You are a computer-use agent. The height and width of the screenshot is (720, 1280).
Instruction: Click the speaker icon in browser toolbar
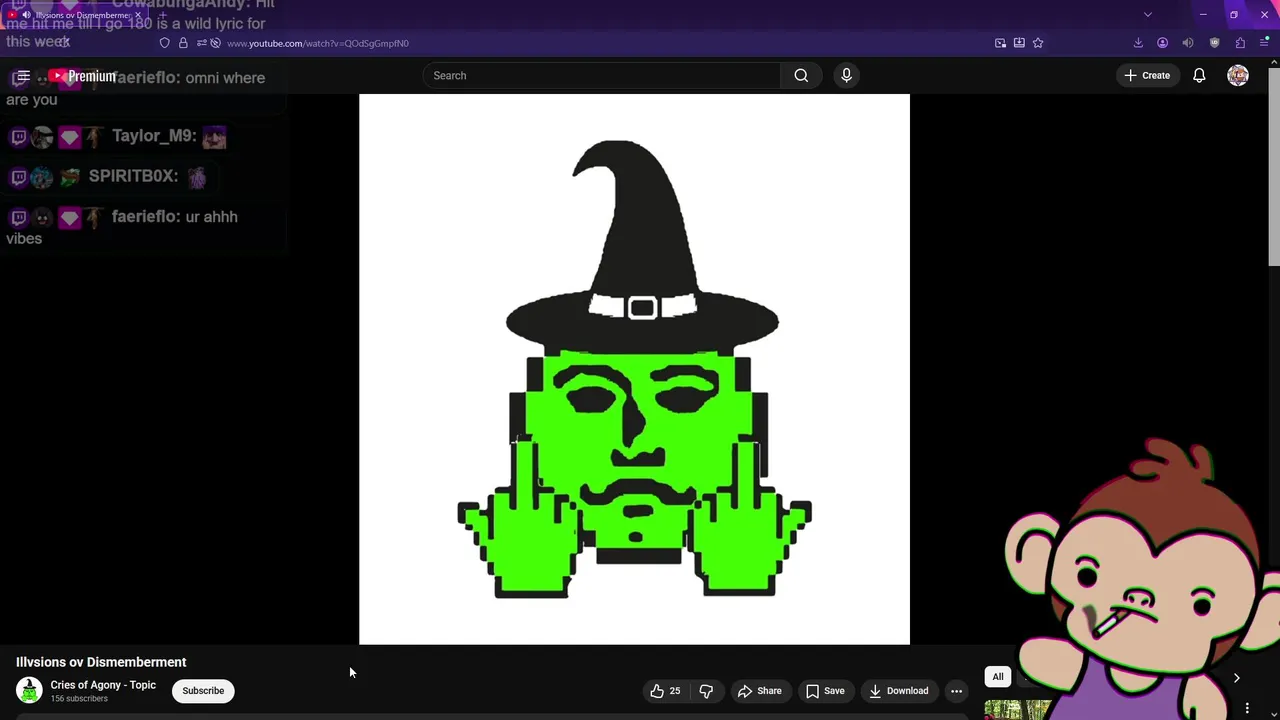click(x=1188, y=43)
